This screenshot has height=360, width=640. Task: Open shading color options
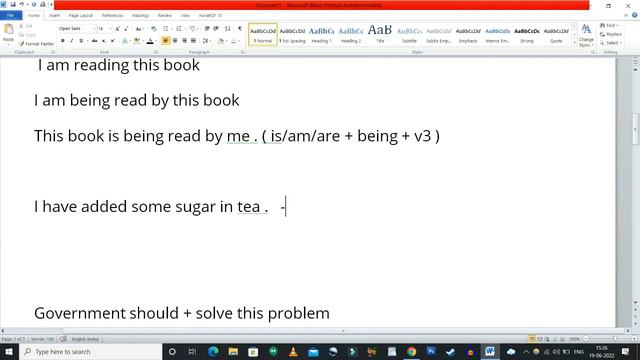(221, 41)
